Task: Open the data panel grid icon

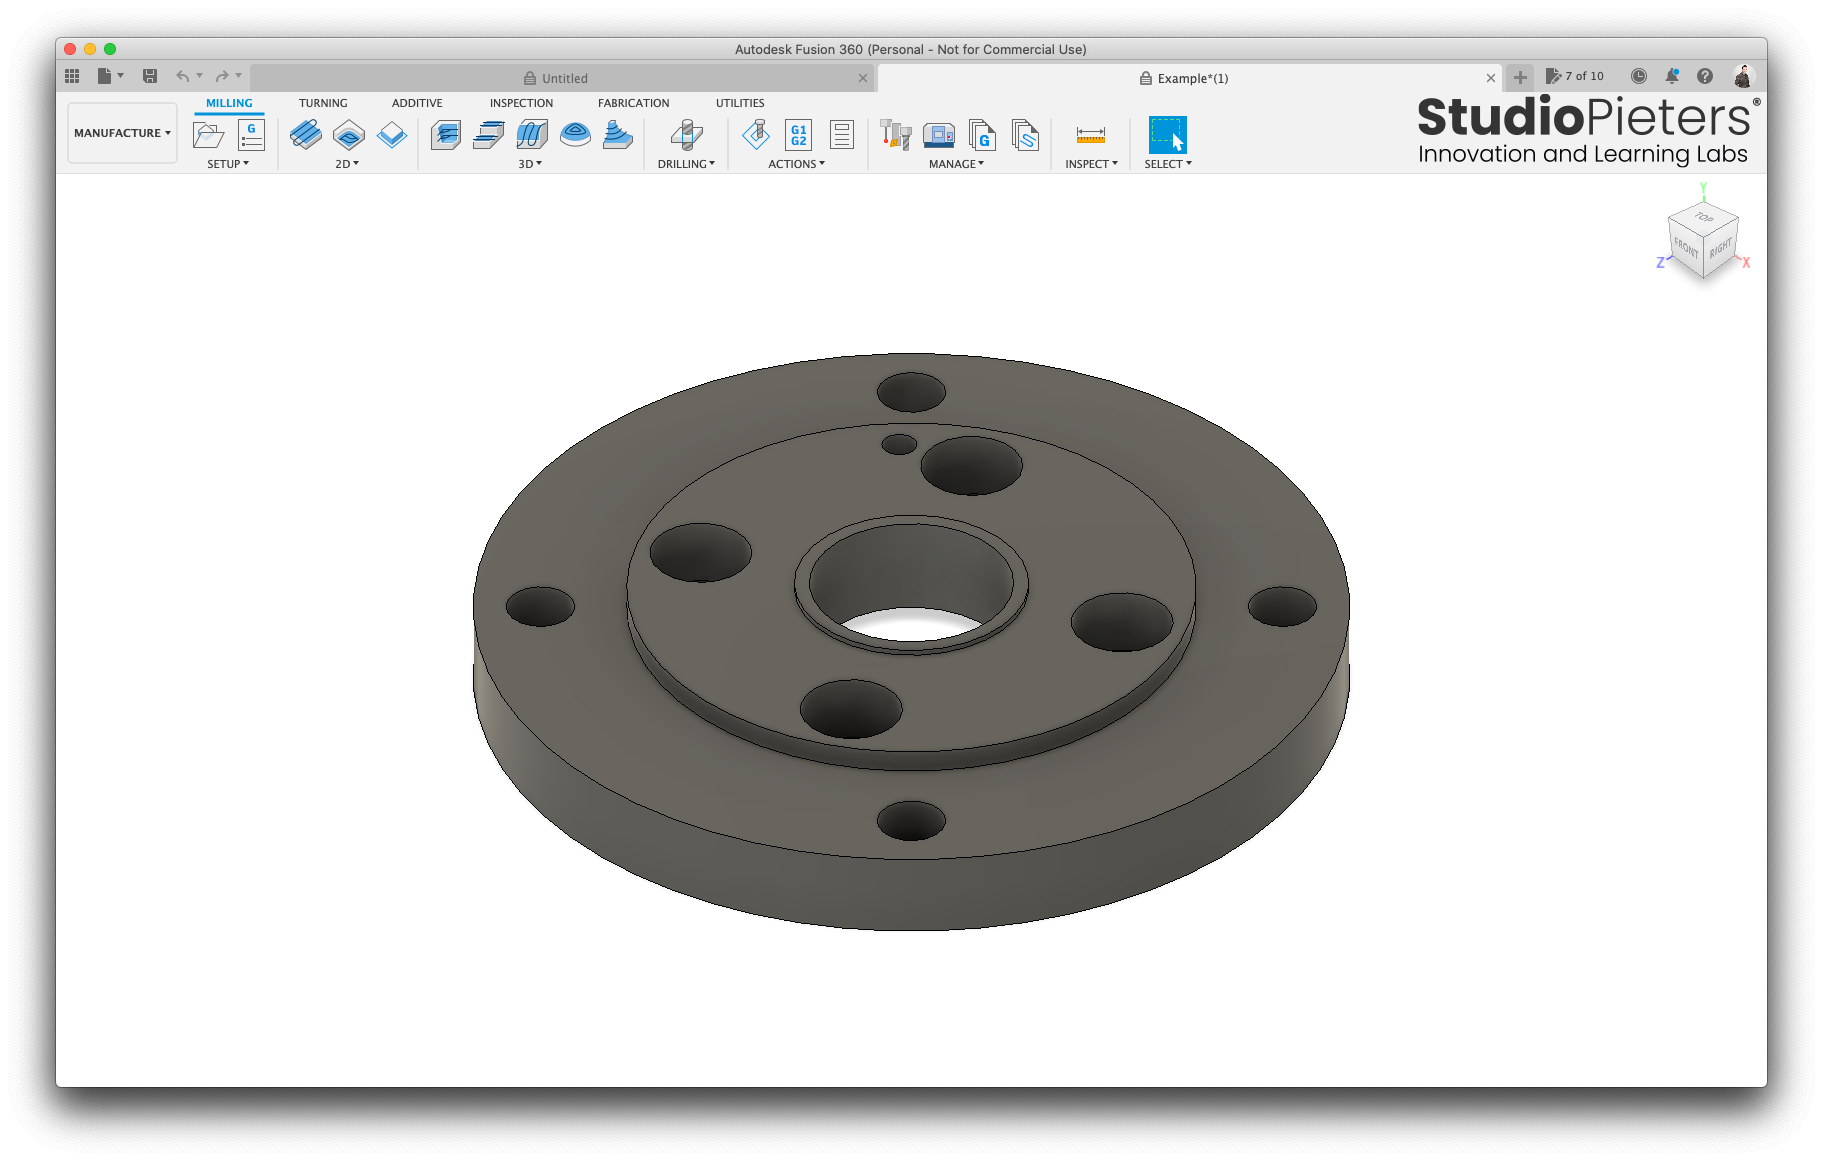Action: 72,76
